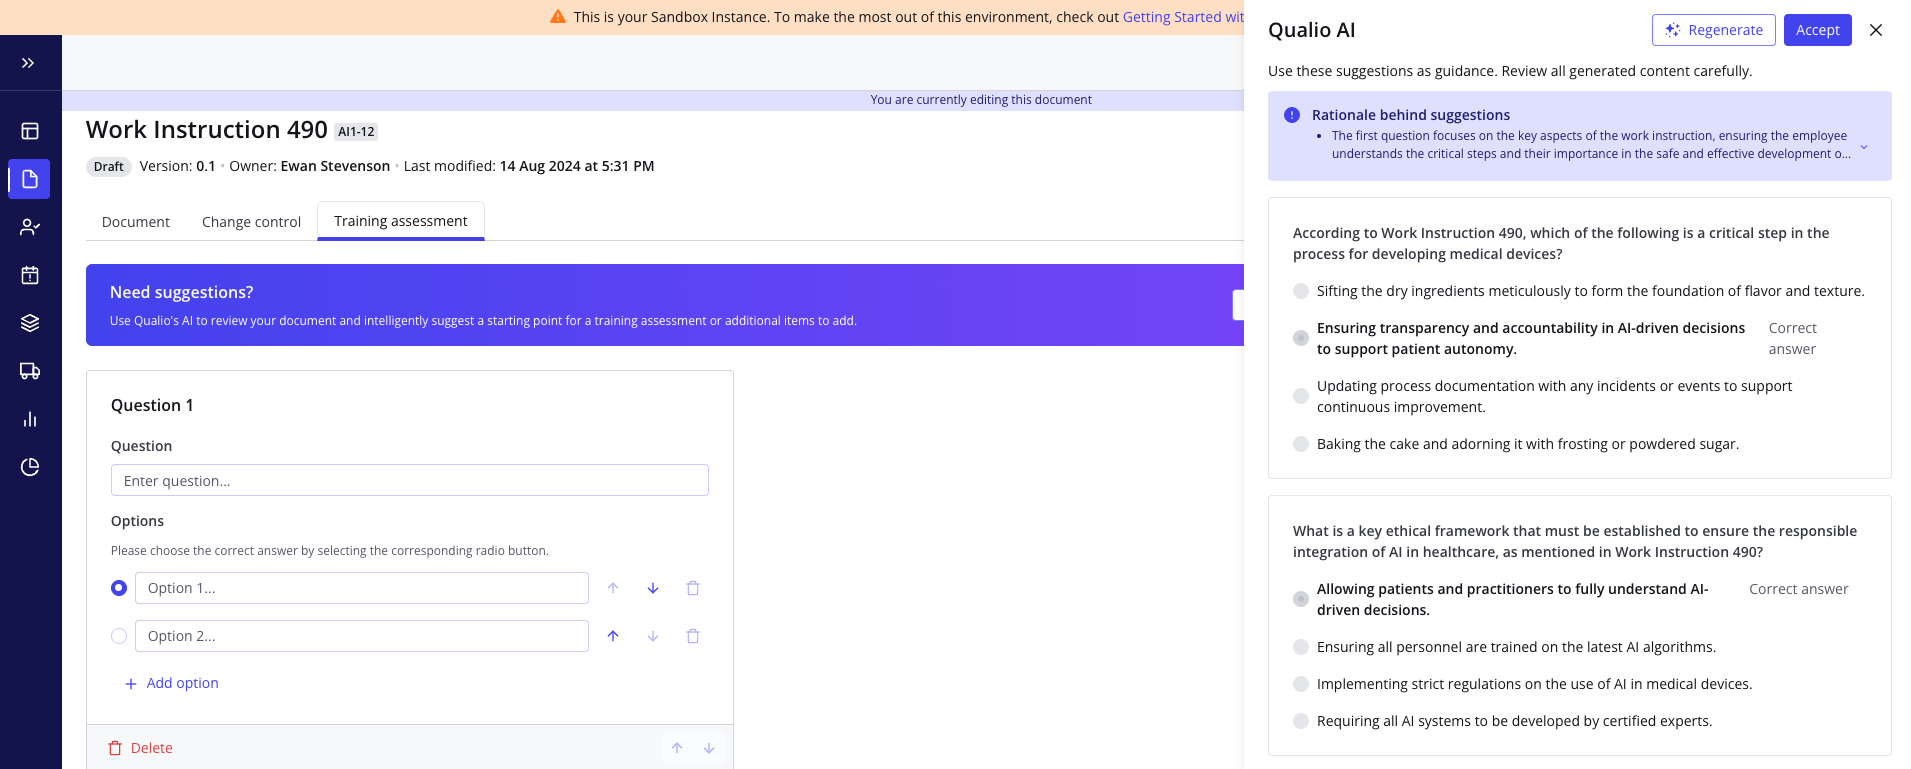The image size is (1911, 769).
Task: Click the 'Need suggestions?' banner heading
Action: tap(182, 292)
